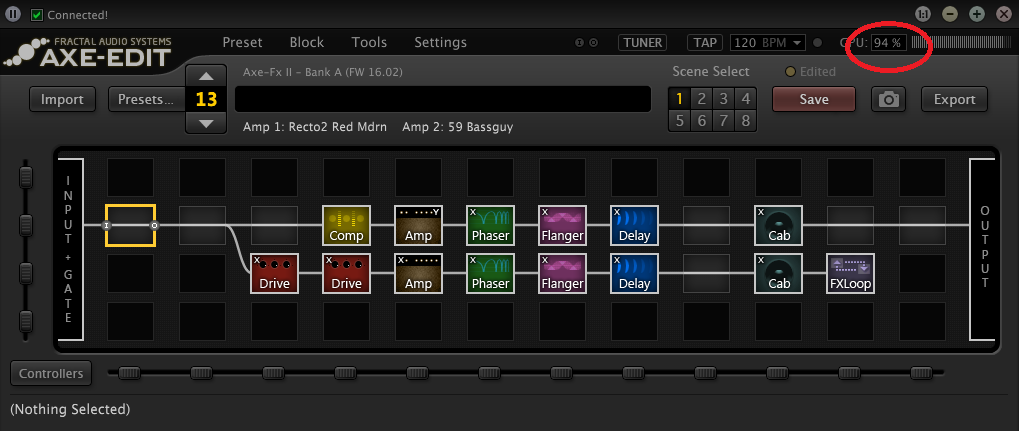Select scene 5

click(680, 121)
